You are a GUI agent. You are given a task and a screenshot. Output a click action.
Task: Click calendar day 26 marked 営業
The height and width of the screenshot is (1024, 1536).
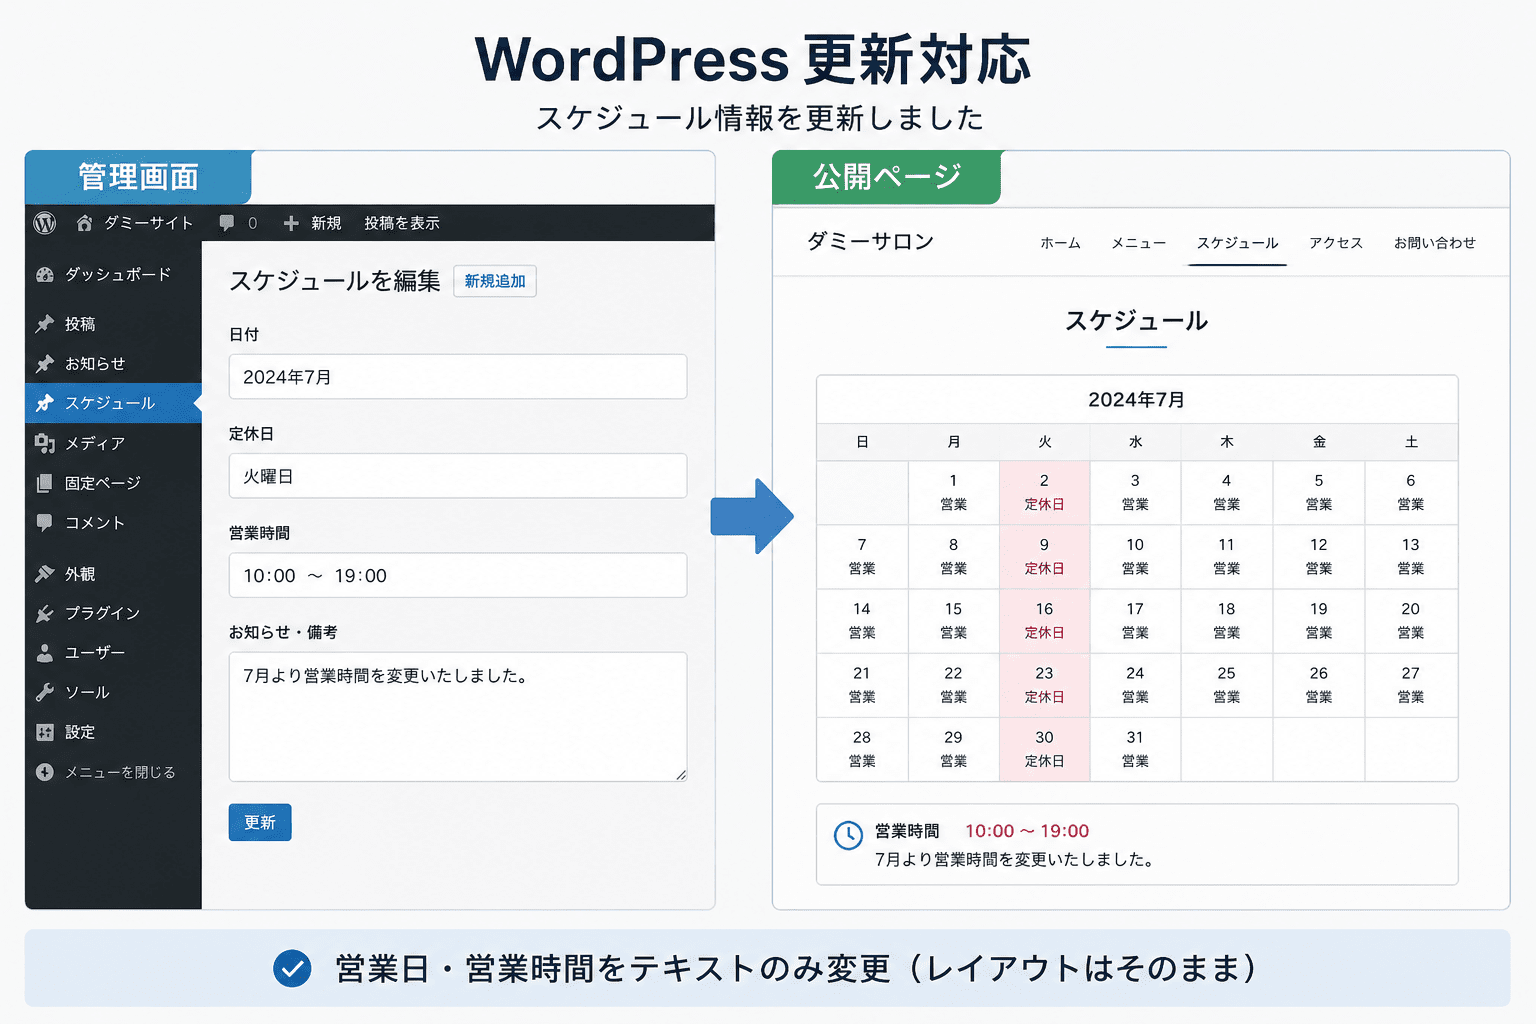pyautogui.click(x=1319, y=685)
